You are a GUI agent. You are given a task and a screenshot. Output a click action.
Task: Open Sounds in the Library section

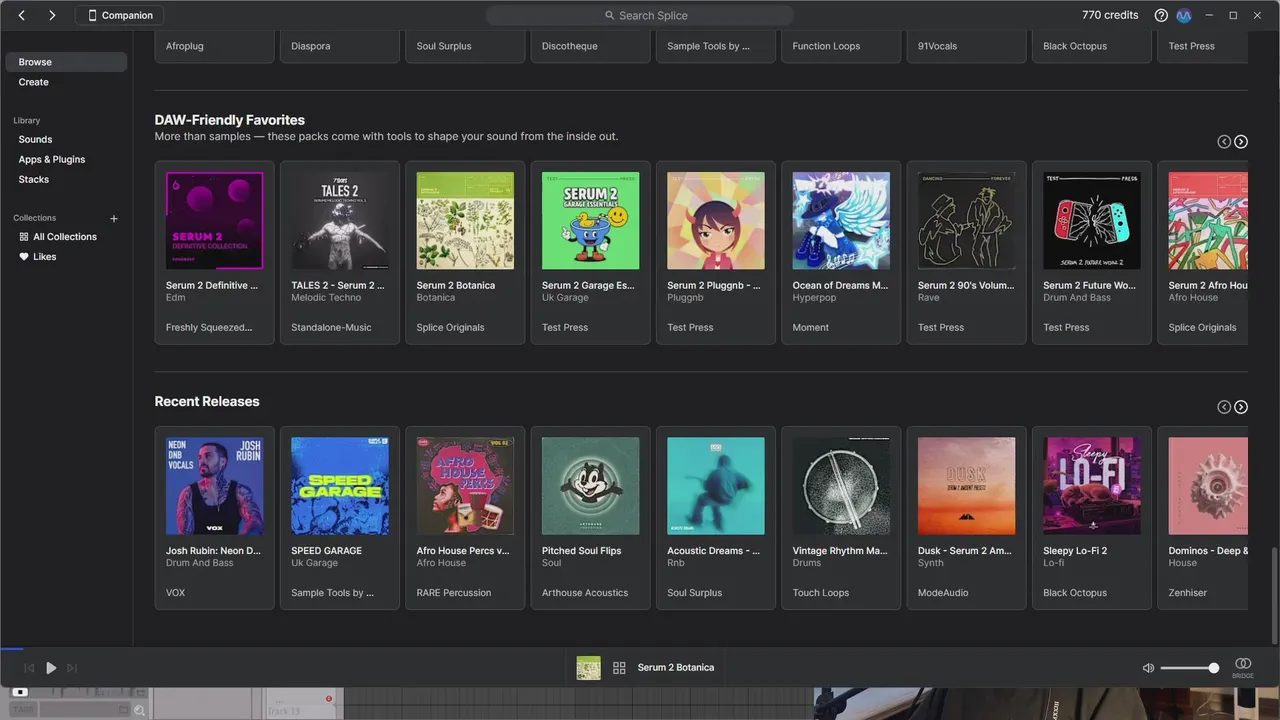coord(35,139)
